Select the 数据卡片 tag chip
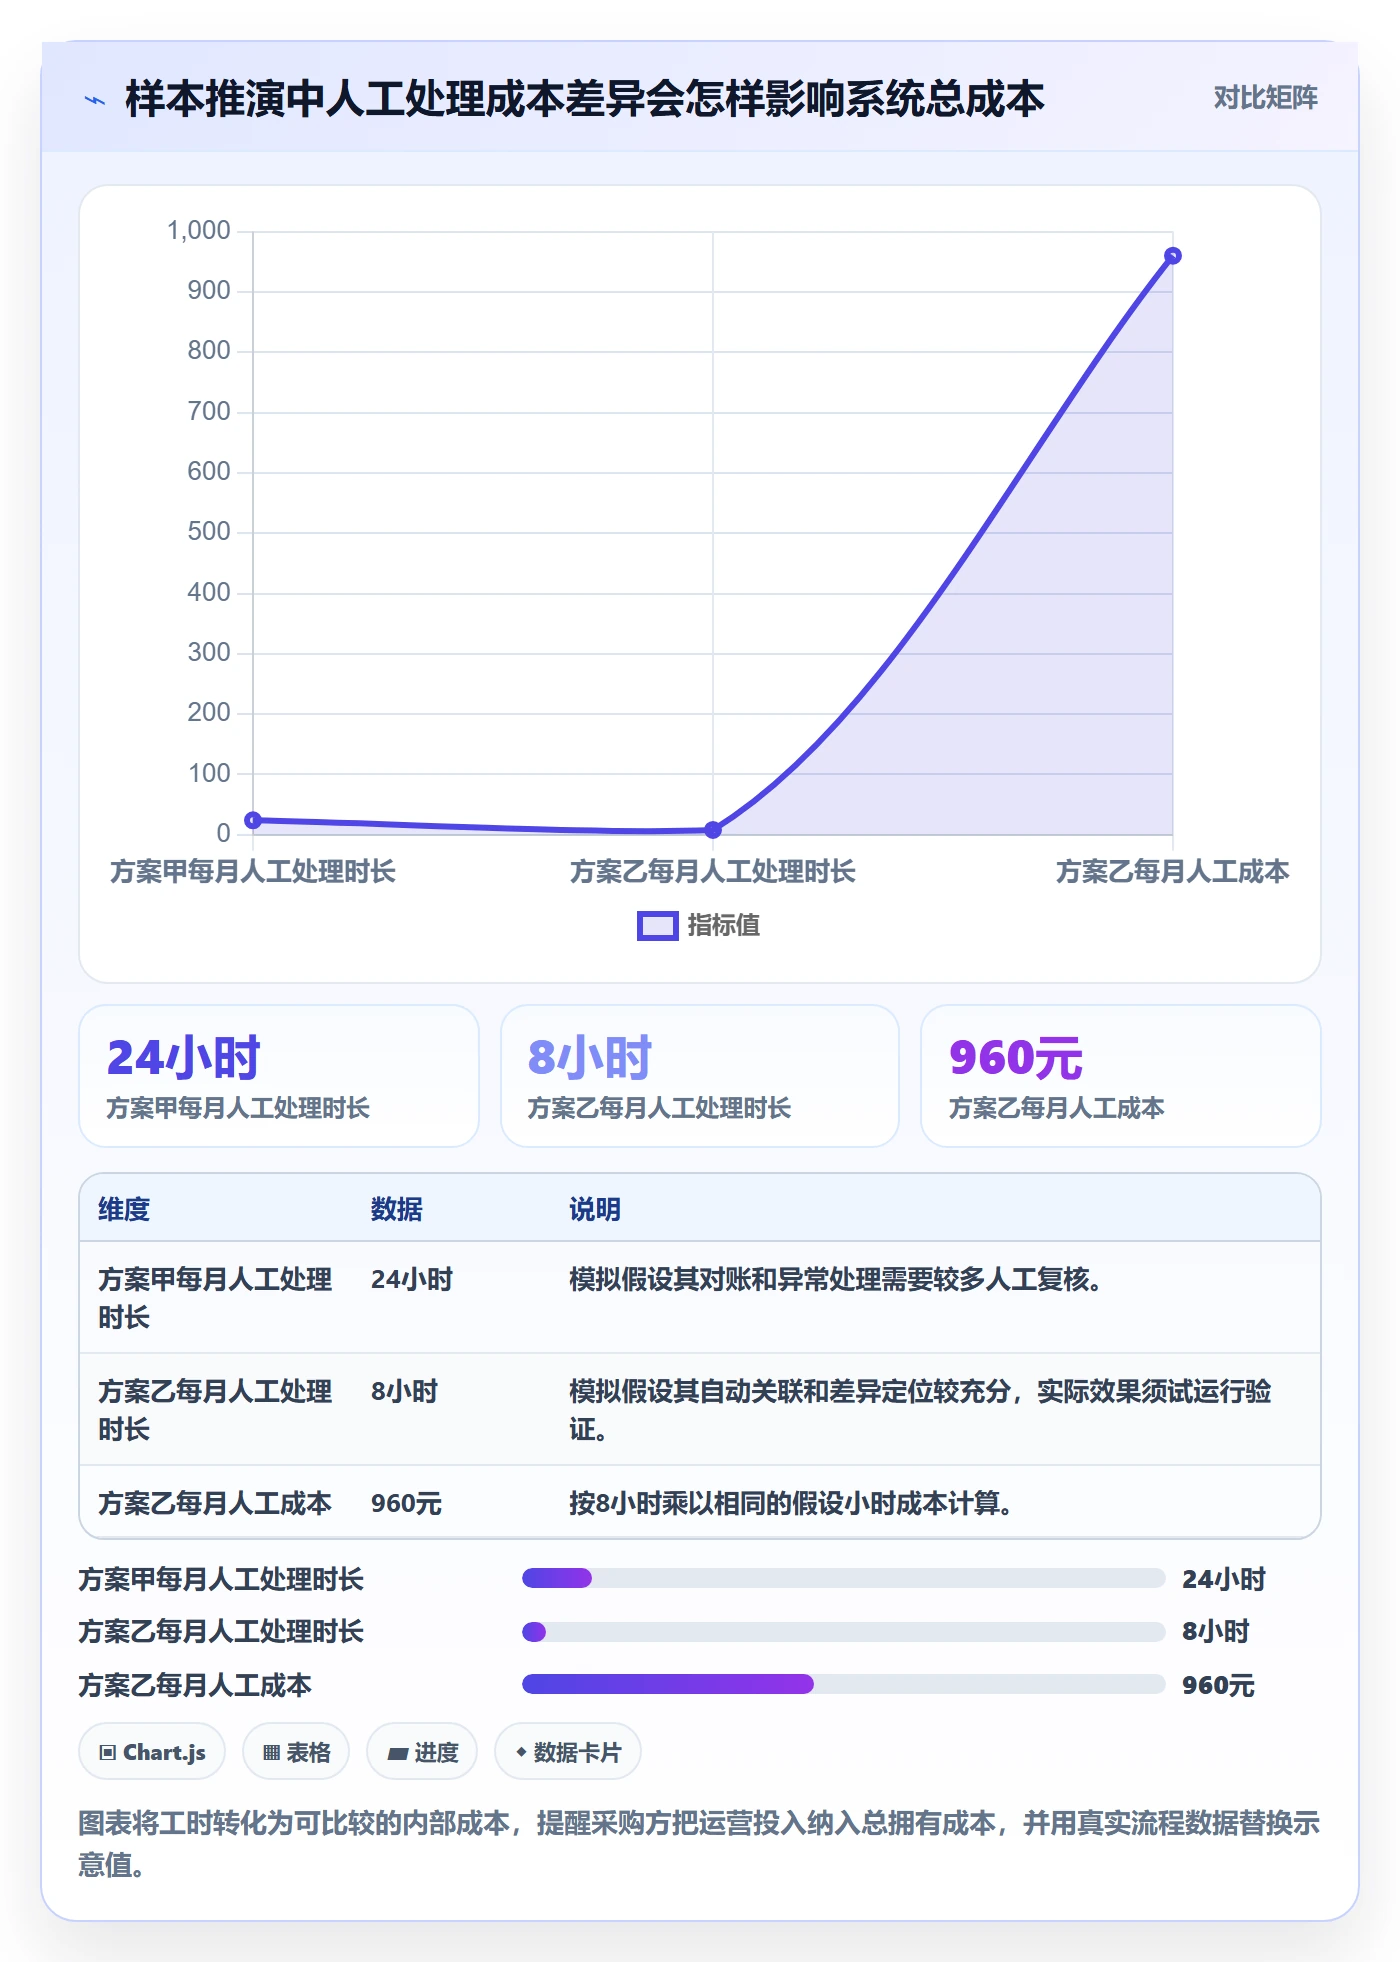The width and height of the screenshot is (1400, 1962). click(x=568, y=1752)
